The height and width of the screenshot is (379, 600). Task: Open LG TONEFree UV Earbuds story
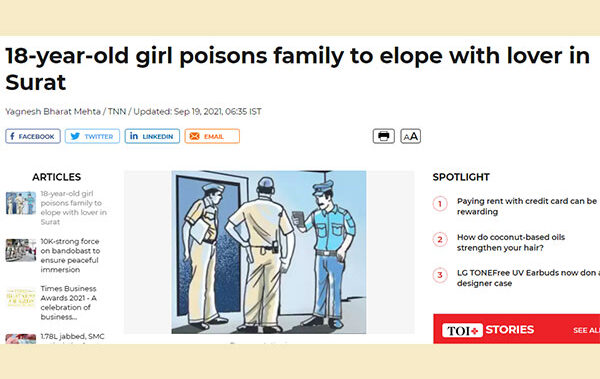pyautogui.click(x=528, y=278)
